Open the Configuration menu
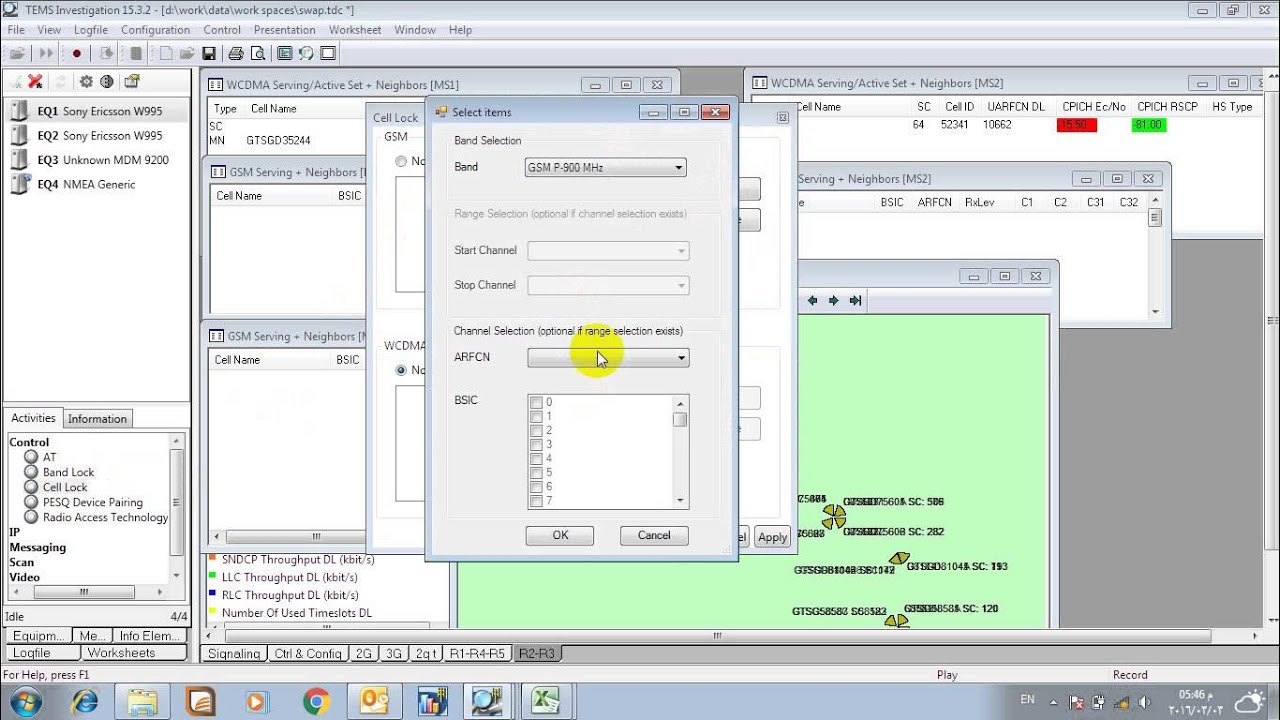This screenshot has height=720, width=1280. (155, 30)
